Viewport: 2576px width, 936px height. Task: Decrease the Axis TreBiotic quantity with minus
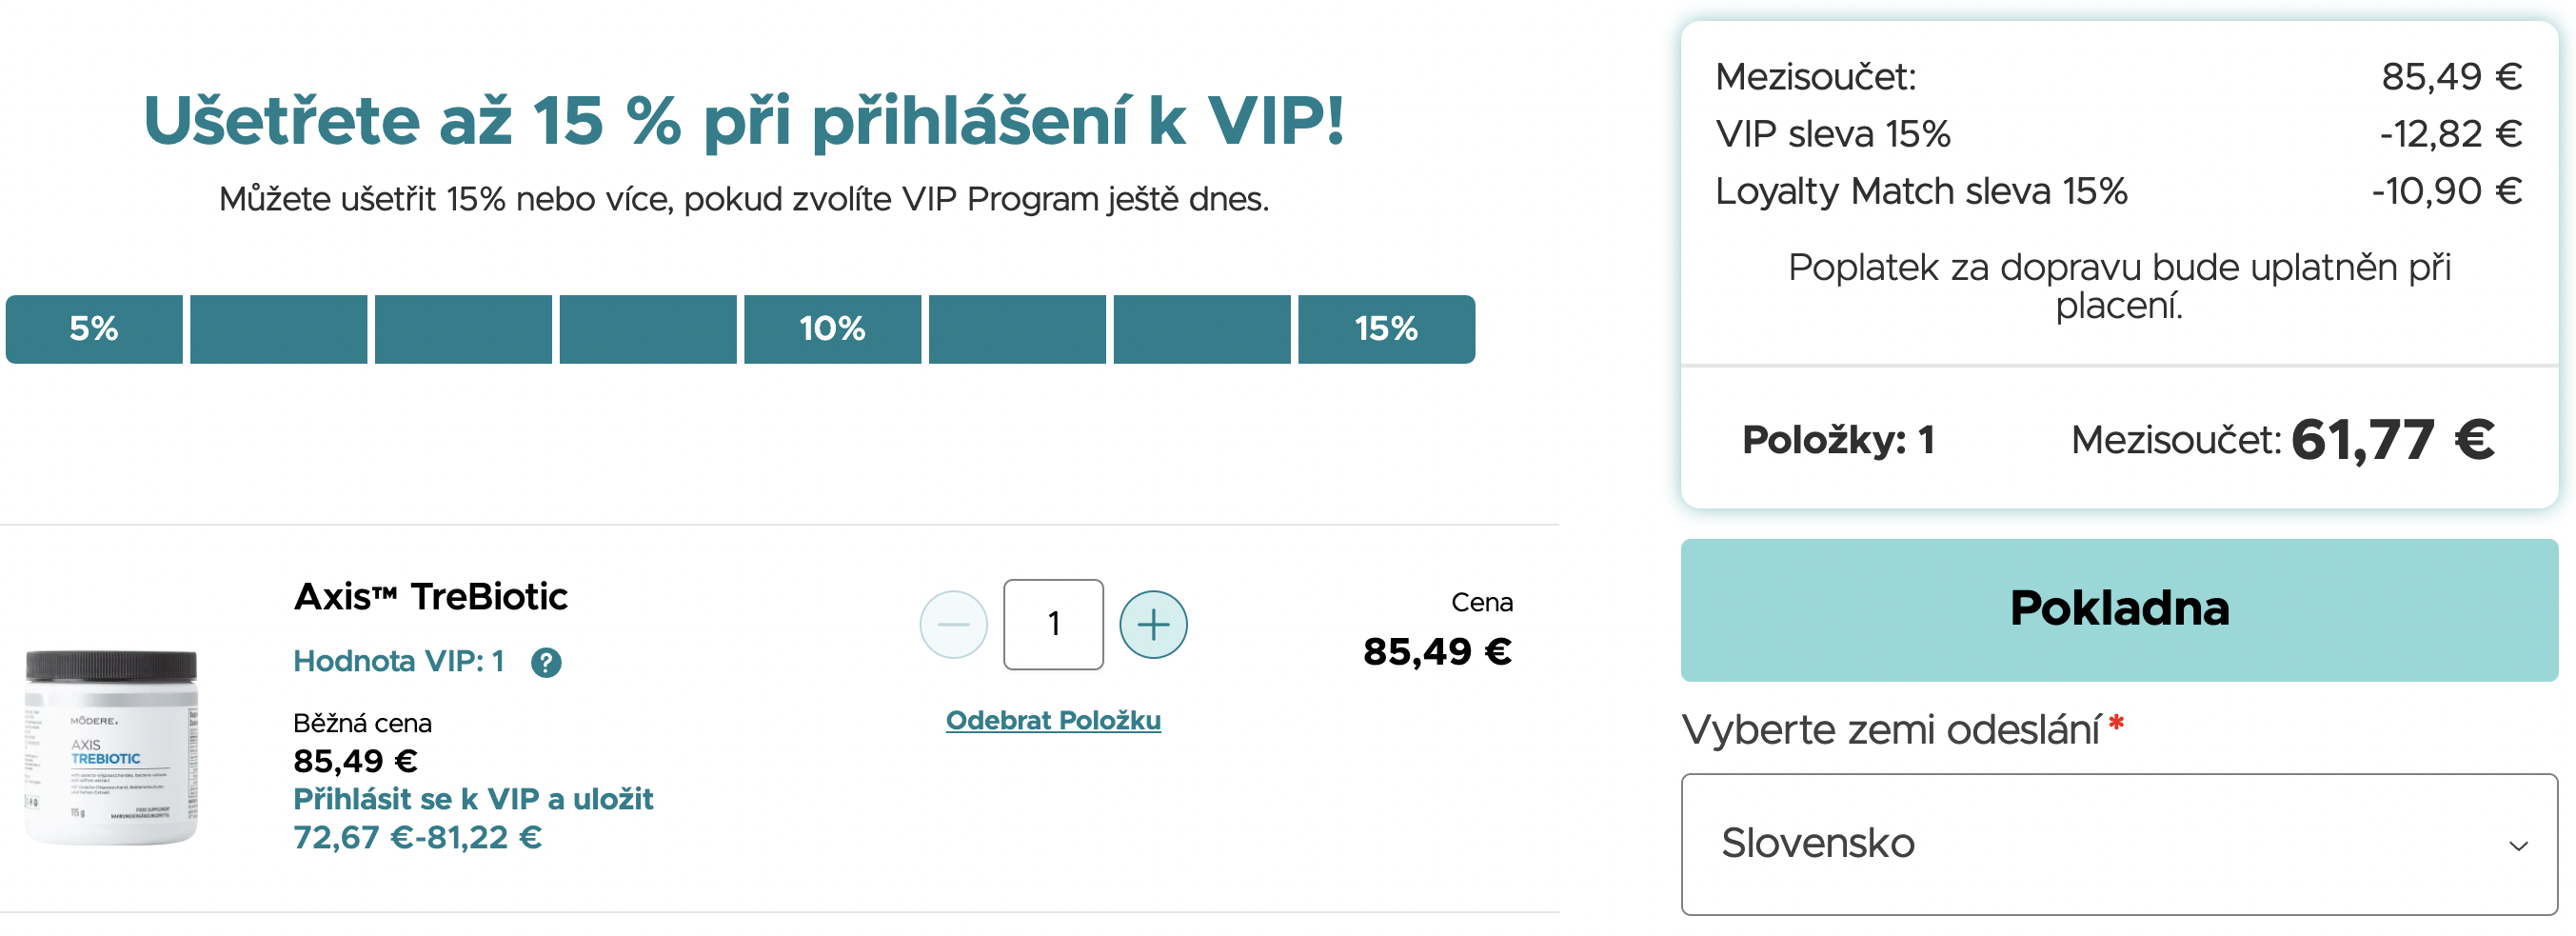coord(953,625)
